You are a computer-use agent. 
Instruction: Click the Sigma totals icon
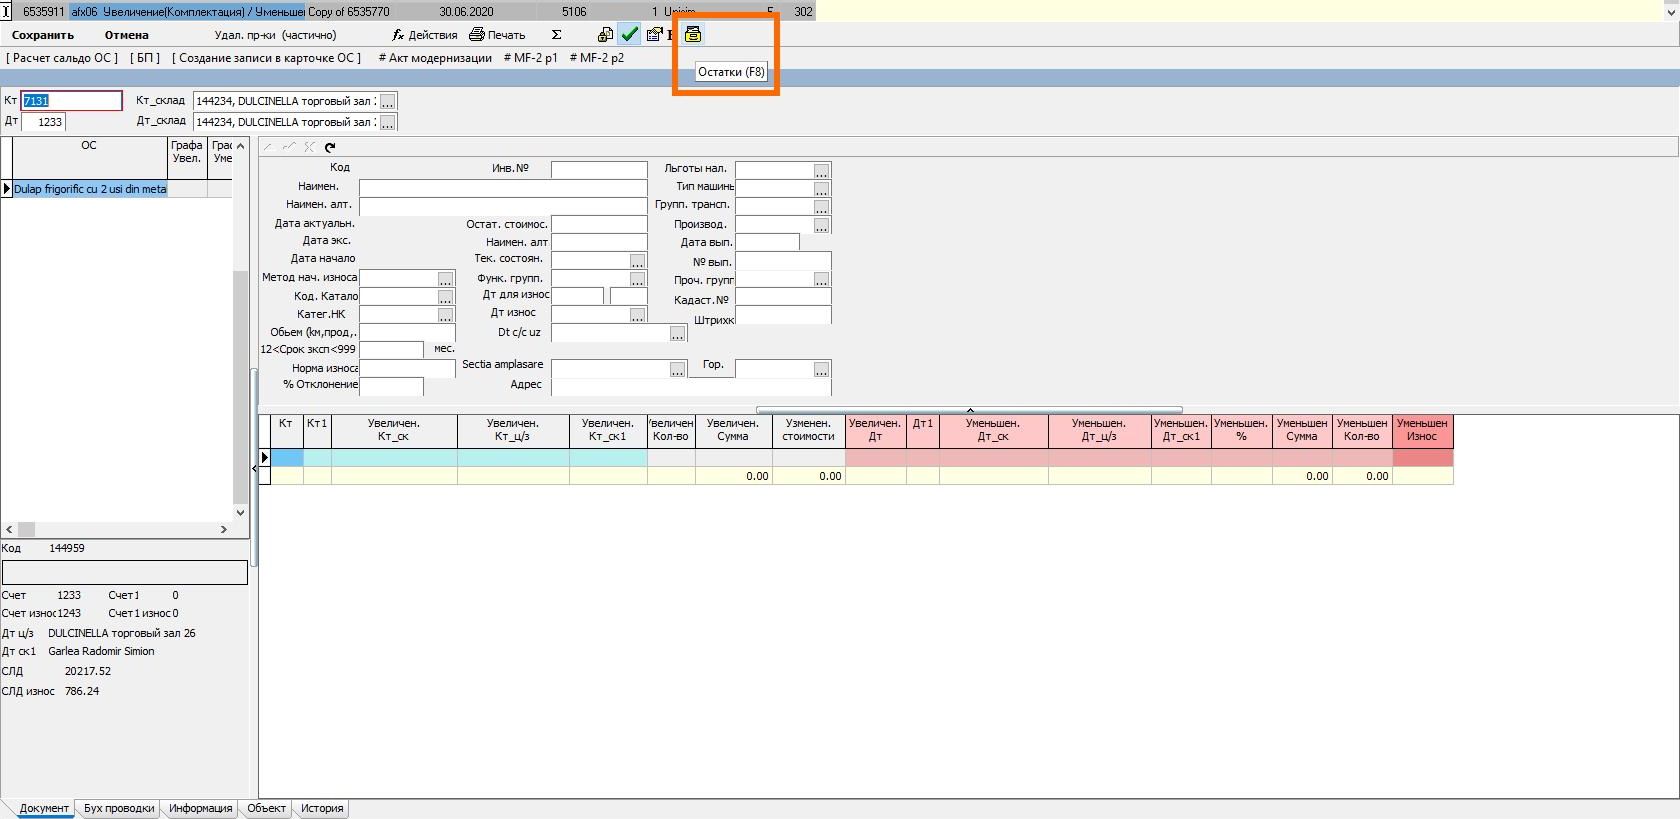coord(557,35)
